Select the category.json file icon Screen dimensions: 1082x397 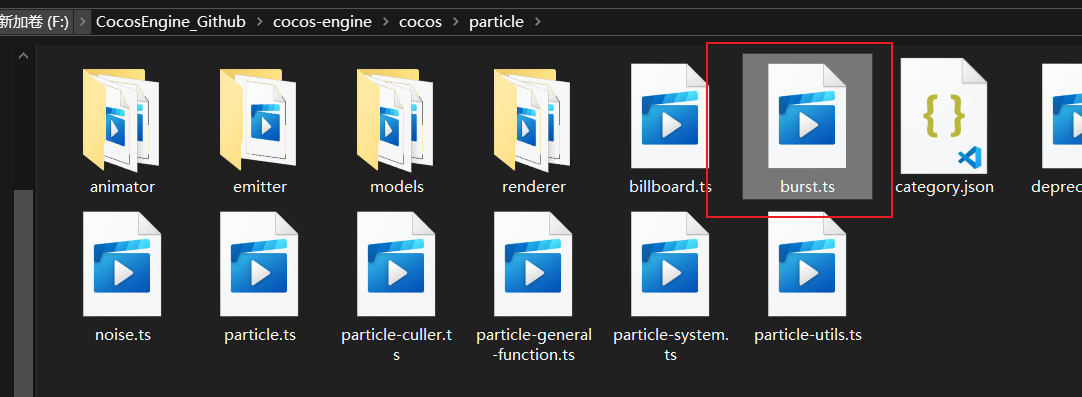[x=944, y=115]
